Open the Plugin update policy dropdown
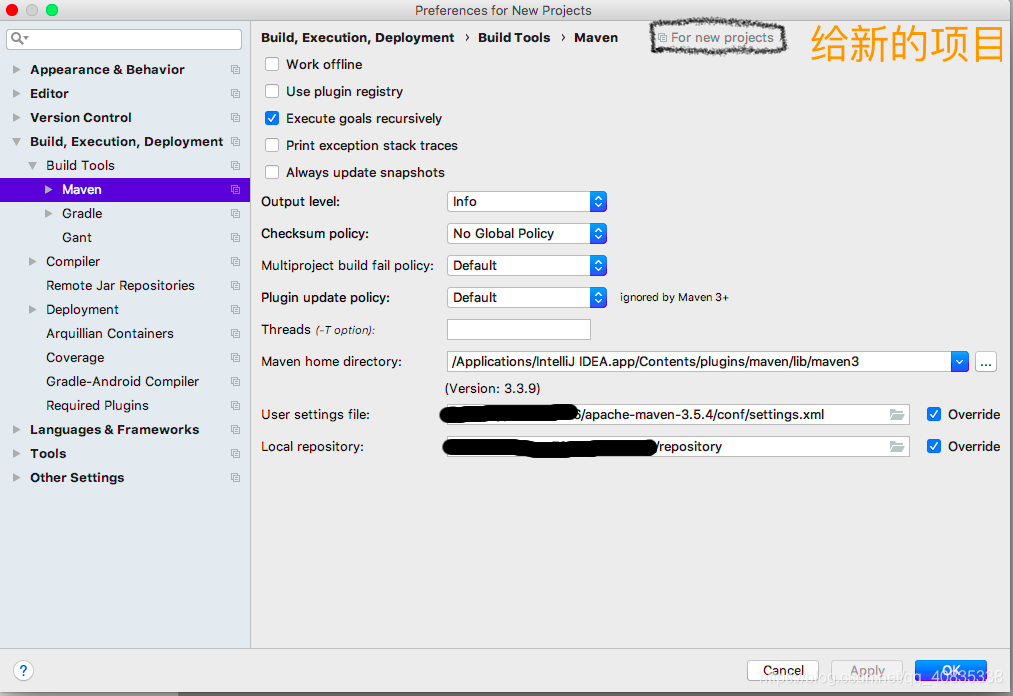The height and width of the screenshot is (696, 1013). point(527,297)
